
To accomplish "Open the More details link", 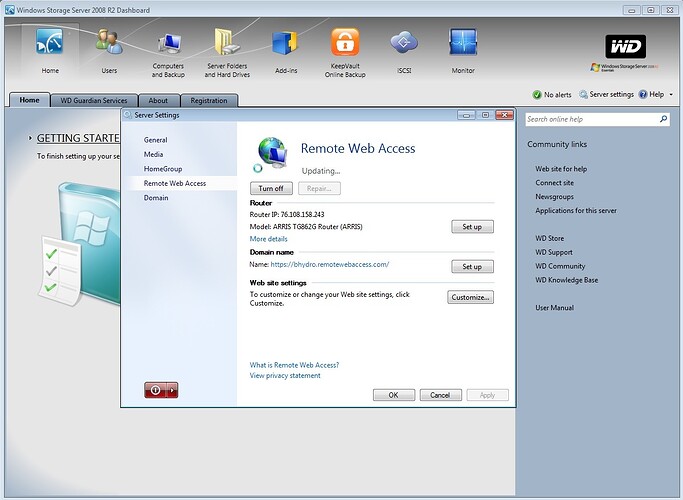I will tap(268, 239).
